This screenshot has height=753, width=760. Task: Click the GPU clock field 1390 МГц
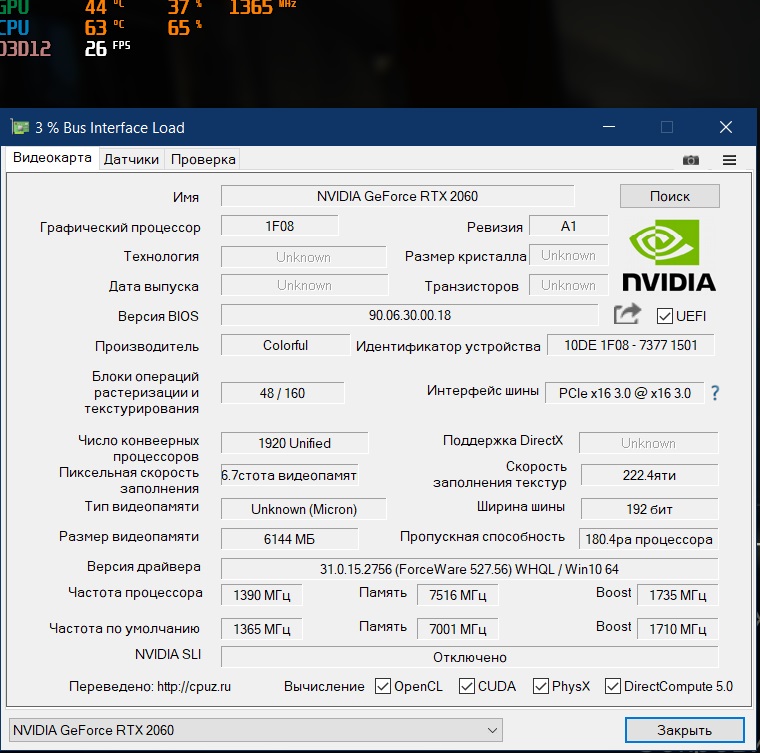pyautogui.click(x=262, y=595)
